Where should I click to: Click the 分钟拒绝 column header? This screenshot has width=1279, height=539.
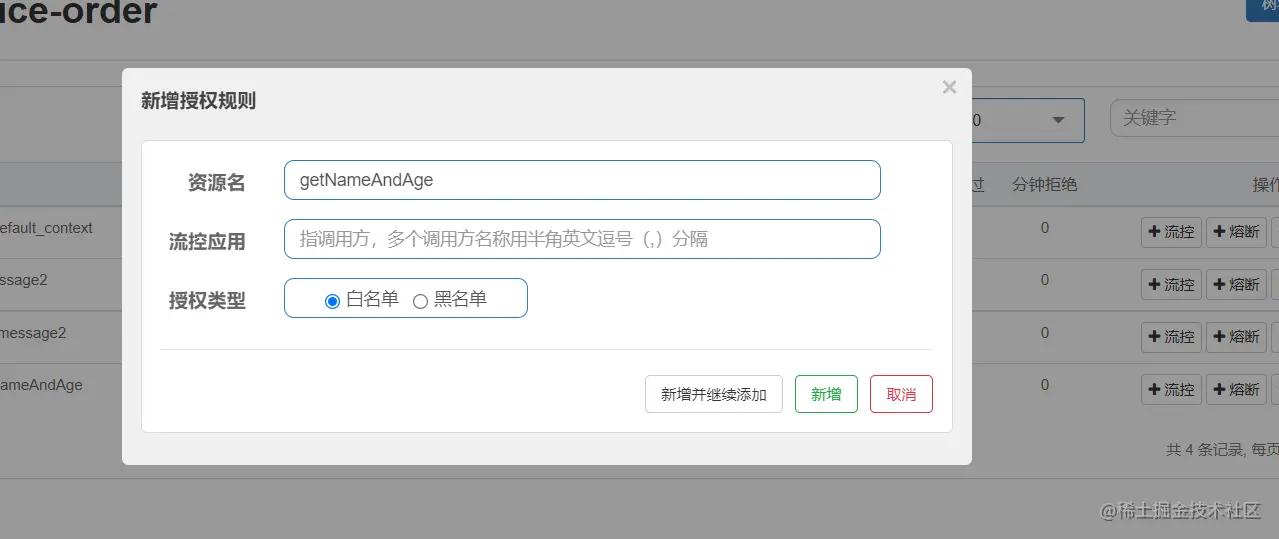[1044, 184]
